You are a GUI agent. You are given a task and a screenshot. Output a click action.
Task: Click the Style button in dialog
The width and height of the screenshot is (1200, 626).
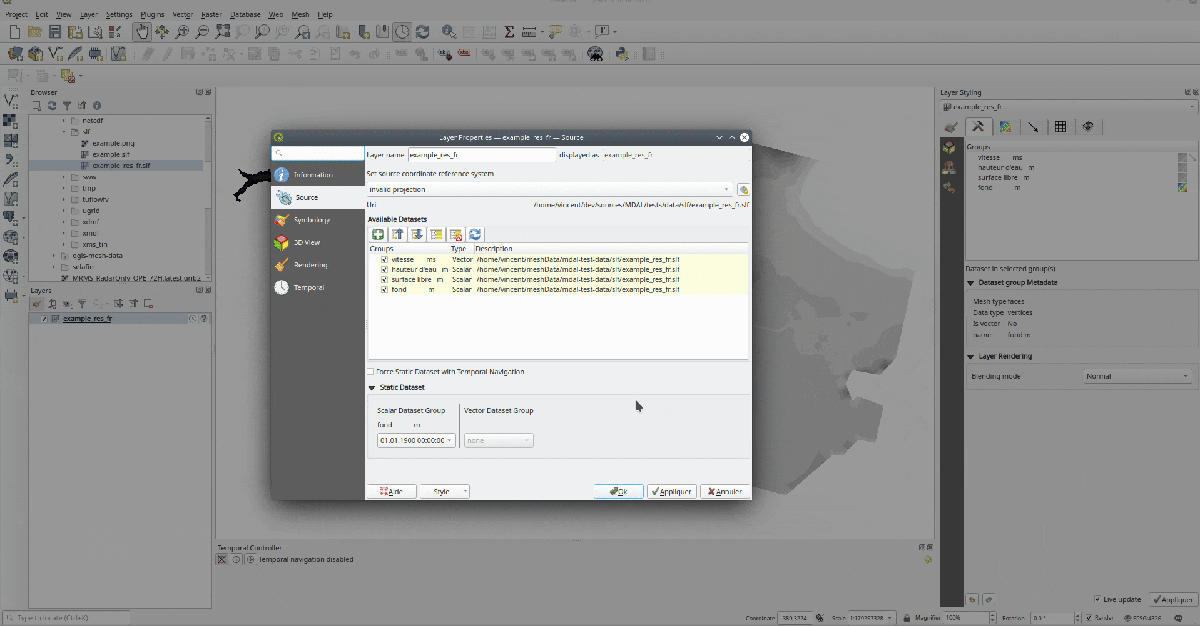click(x=444, y=492)
